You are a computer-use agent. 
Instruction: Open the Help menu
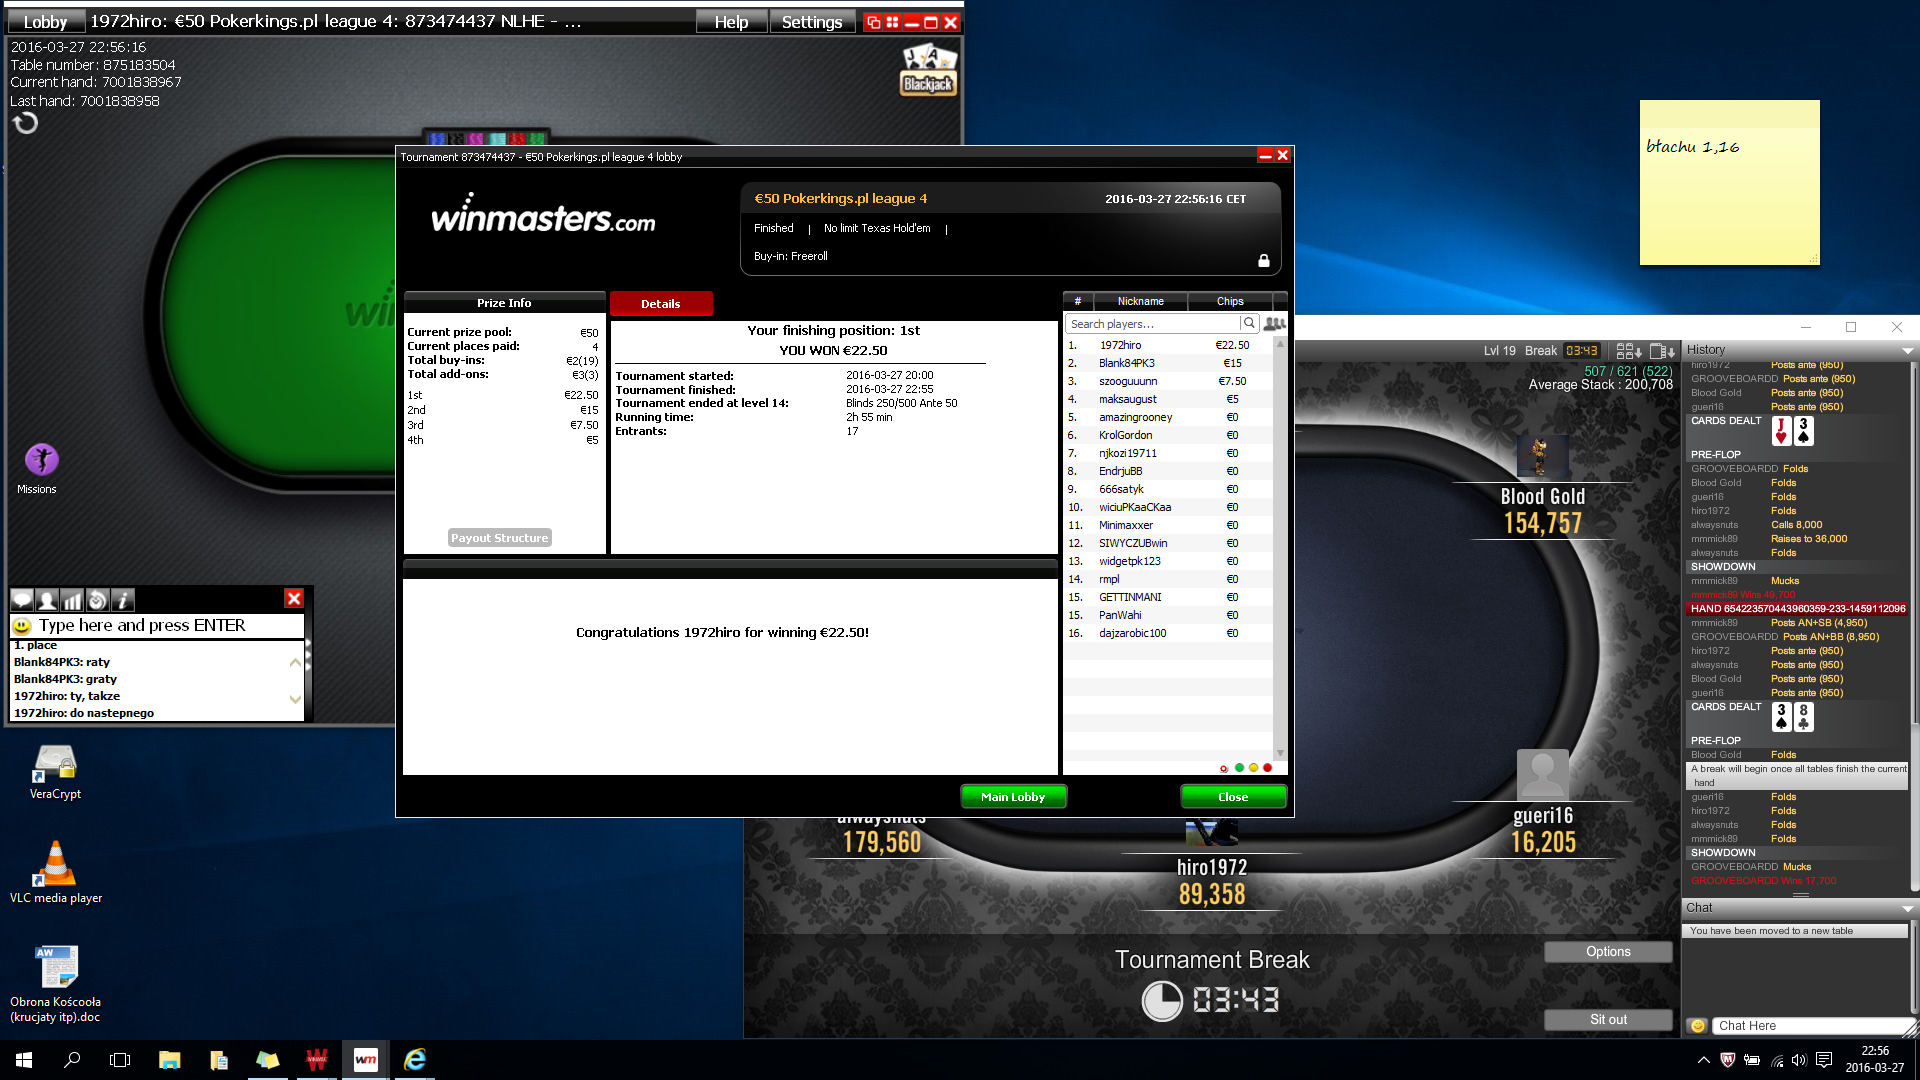[731, 22]
